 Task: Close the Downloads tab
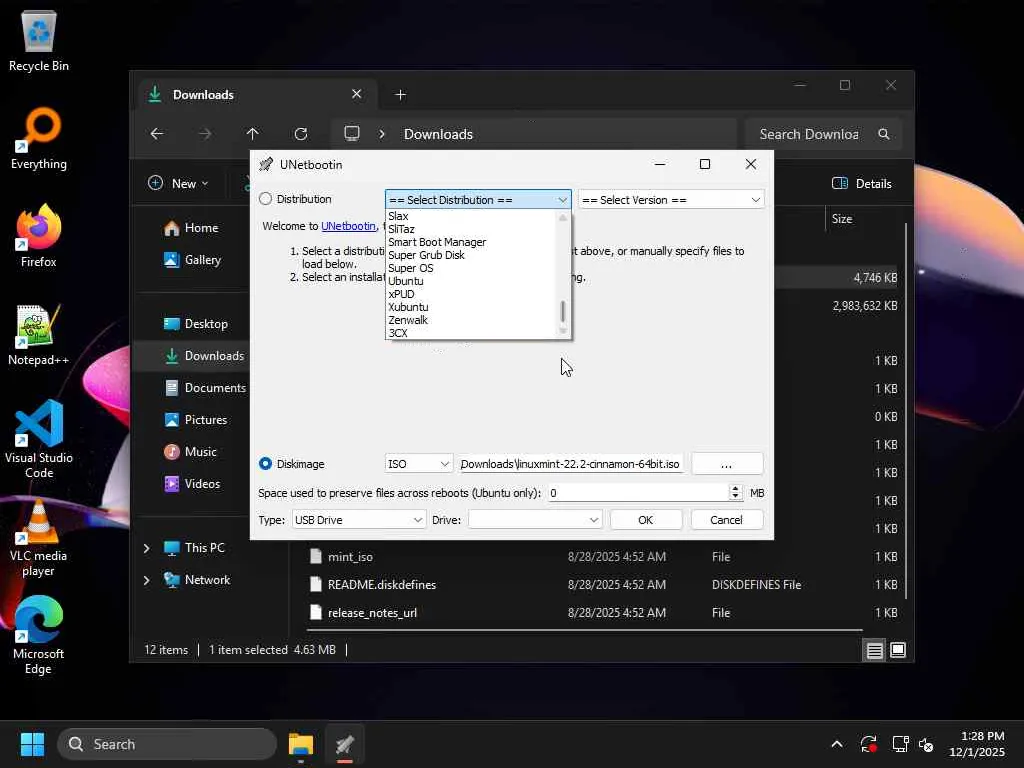tap(357, 94)
